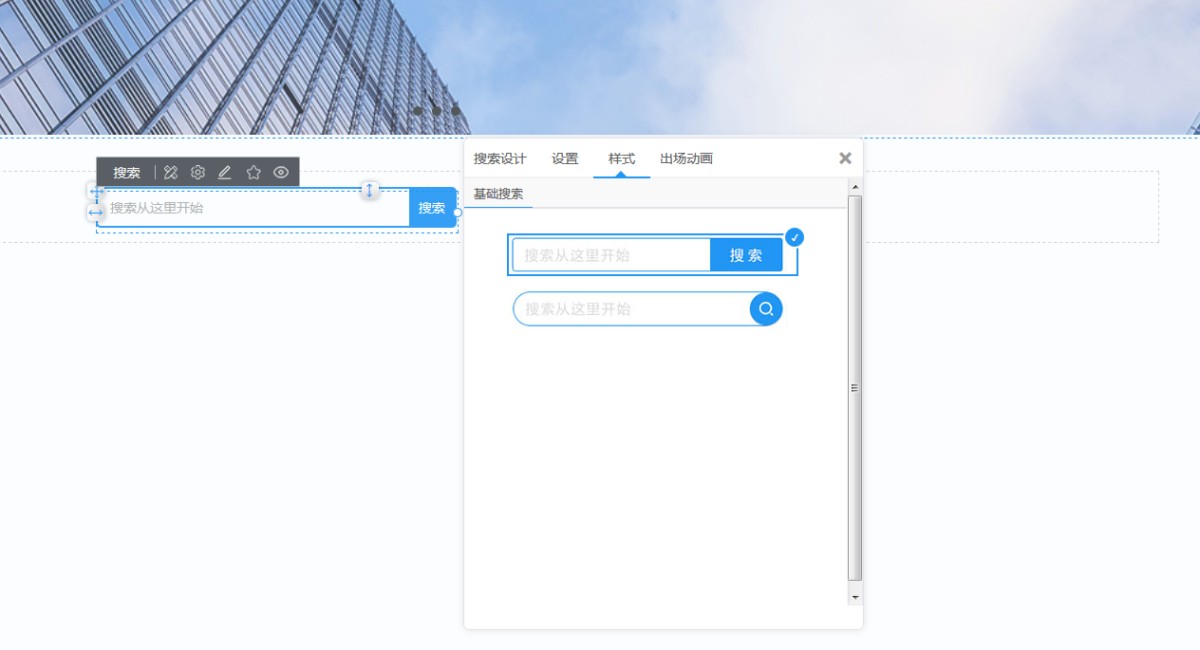Click the magnifier icon in rounded search style
Screen dimensions: 1200x650
766,309
